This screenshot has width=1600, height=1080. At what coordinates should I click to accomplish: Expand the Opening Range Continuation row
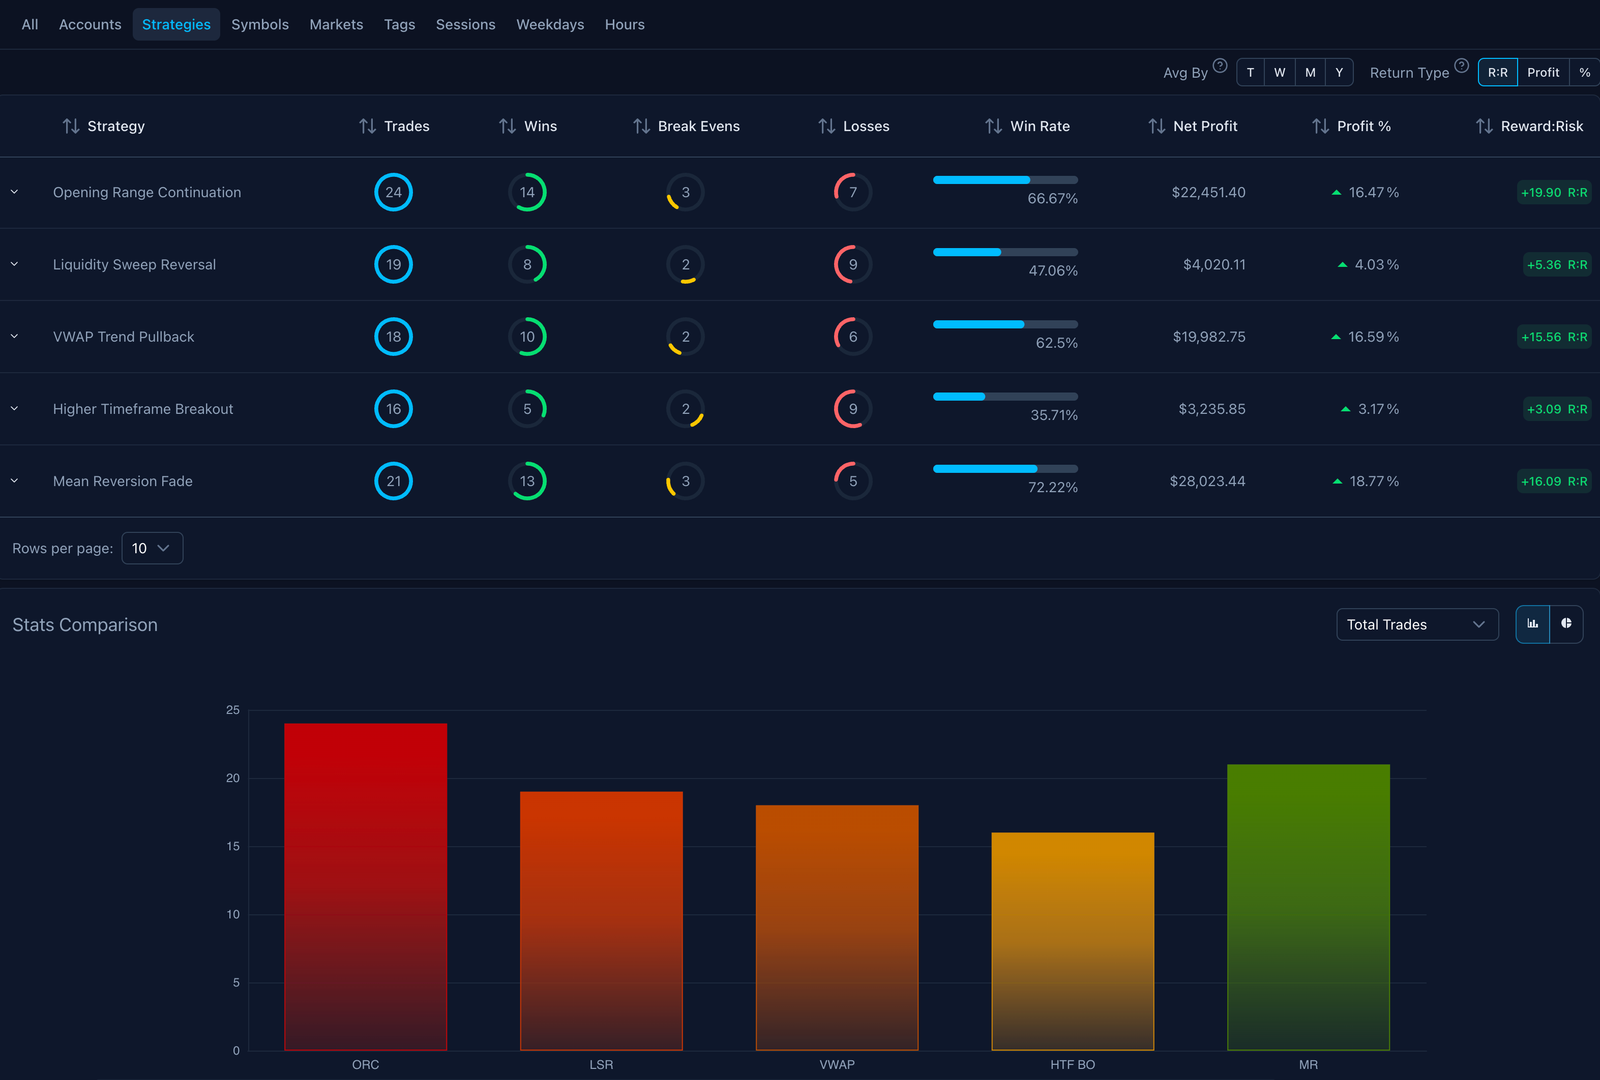coord(15,192)
